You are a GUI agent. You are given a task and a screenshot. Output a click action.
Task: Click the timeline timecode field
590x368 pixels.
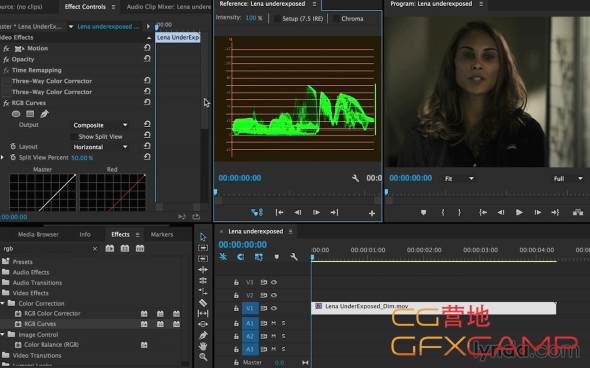[x=243, y=245]
